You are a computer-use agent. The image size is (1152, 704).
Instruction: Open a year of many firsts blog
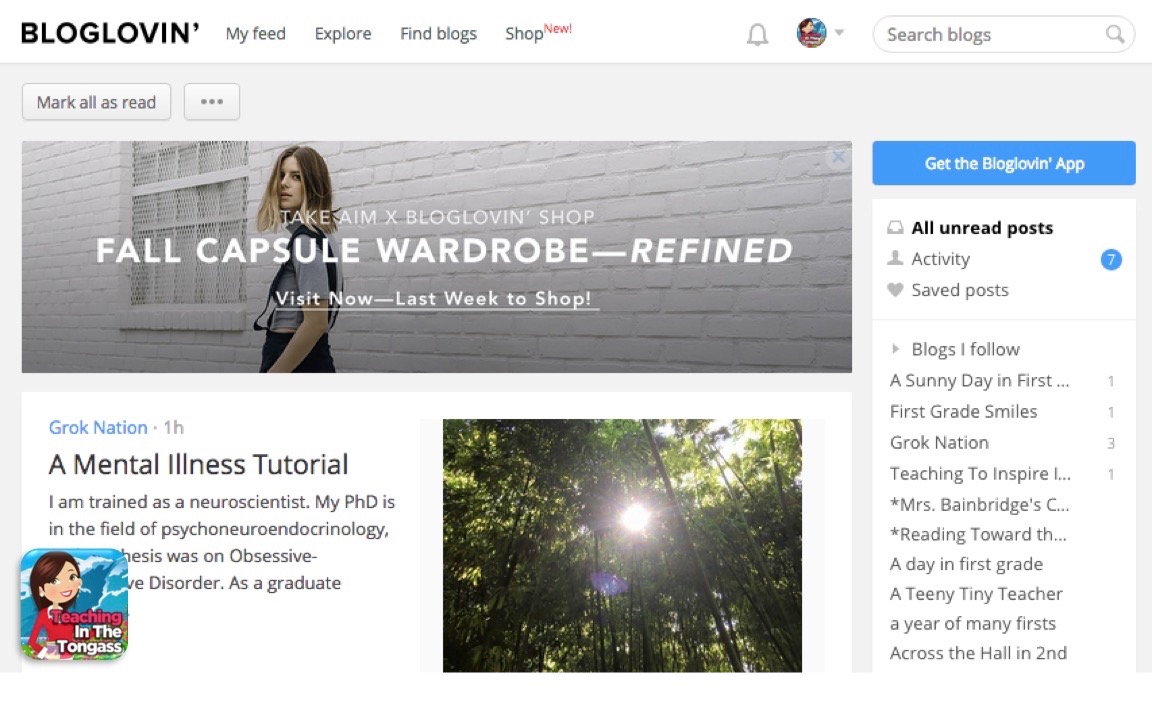[973, 624]
